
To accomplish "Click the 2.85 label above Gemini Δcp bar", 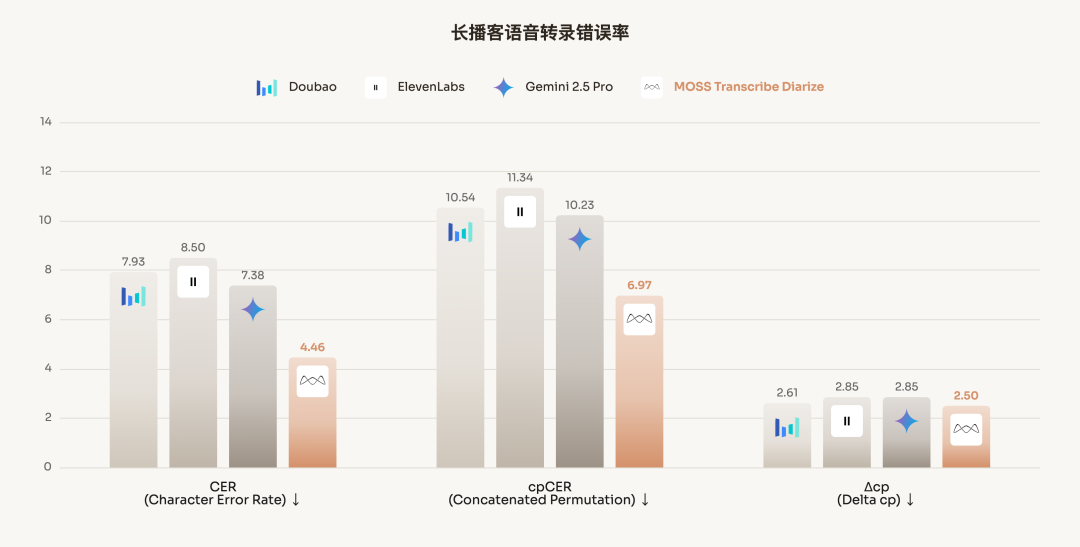I will tap(906, 387).
